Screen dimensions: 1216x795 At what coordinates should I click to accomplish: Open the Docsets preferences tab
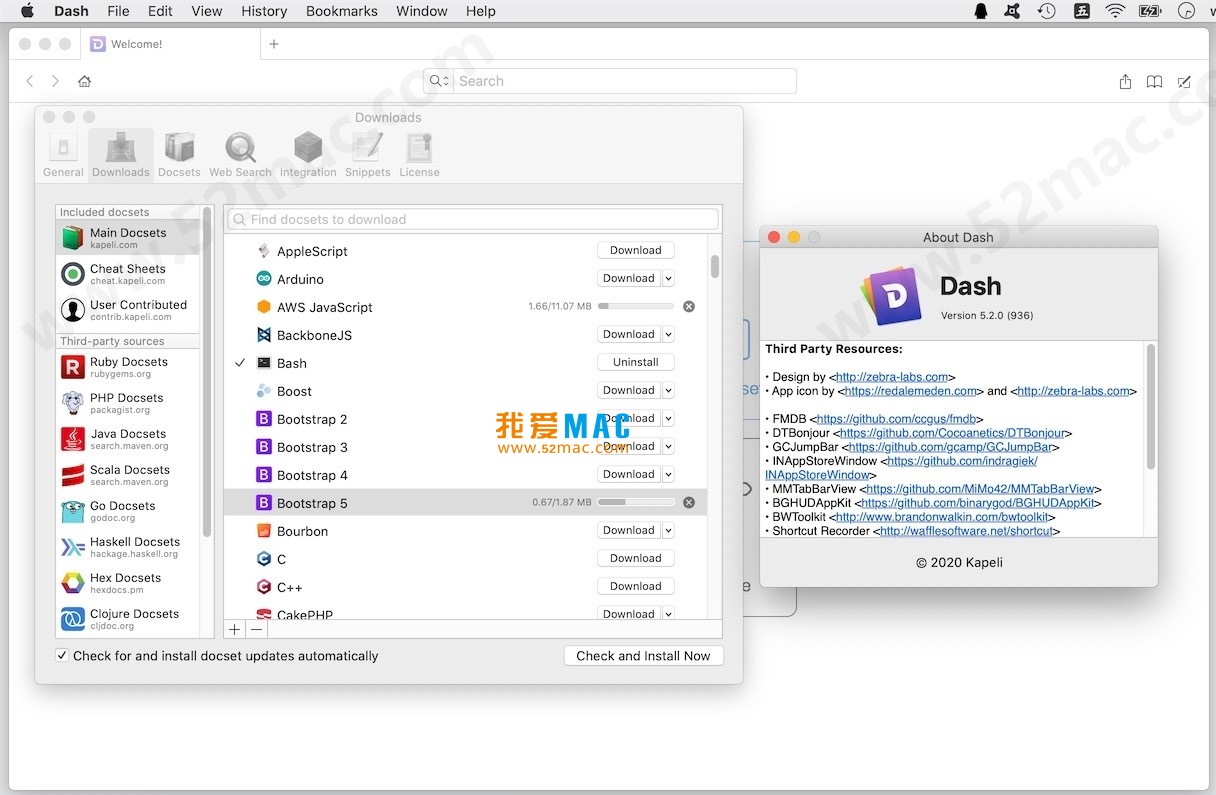click(179, 155)
